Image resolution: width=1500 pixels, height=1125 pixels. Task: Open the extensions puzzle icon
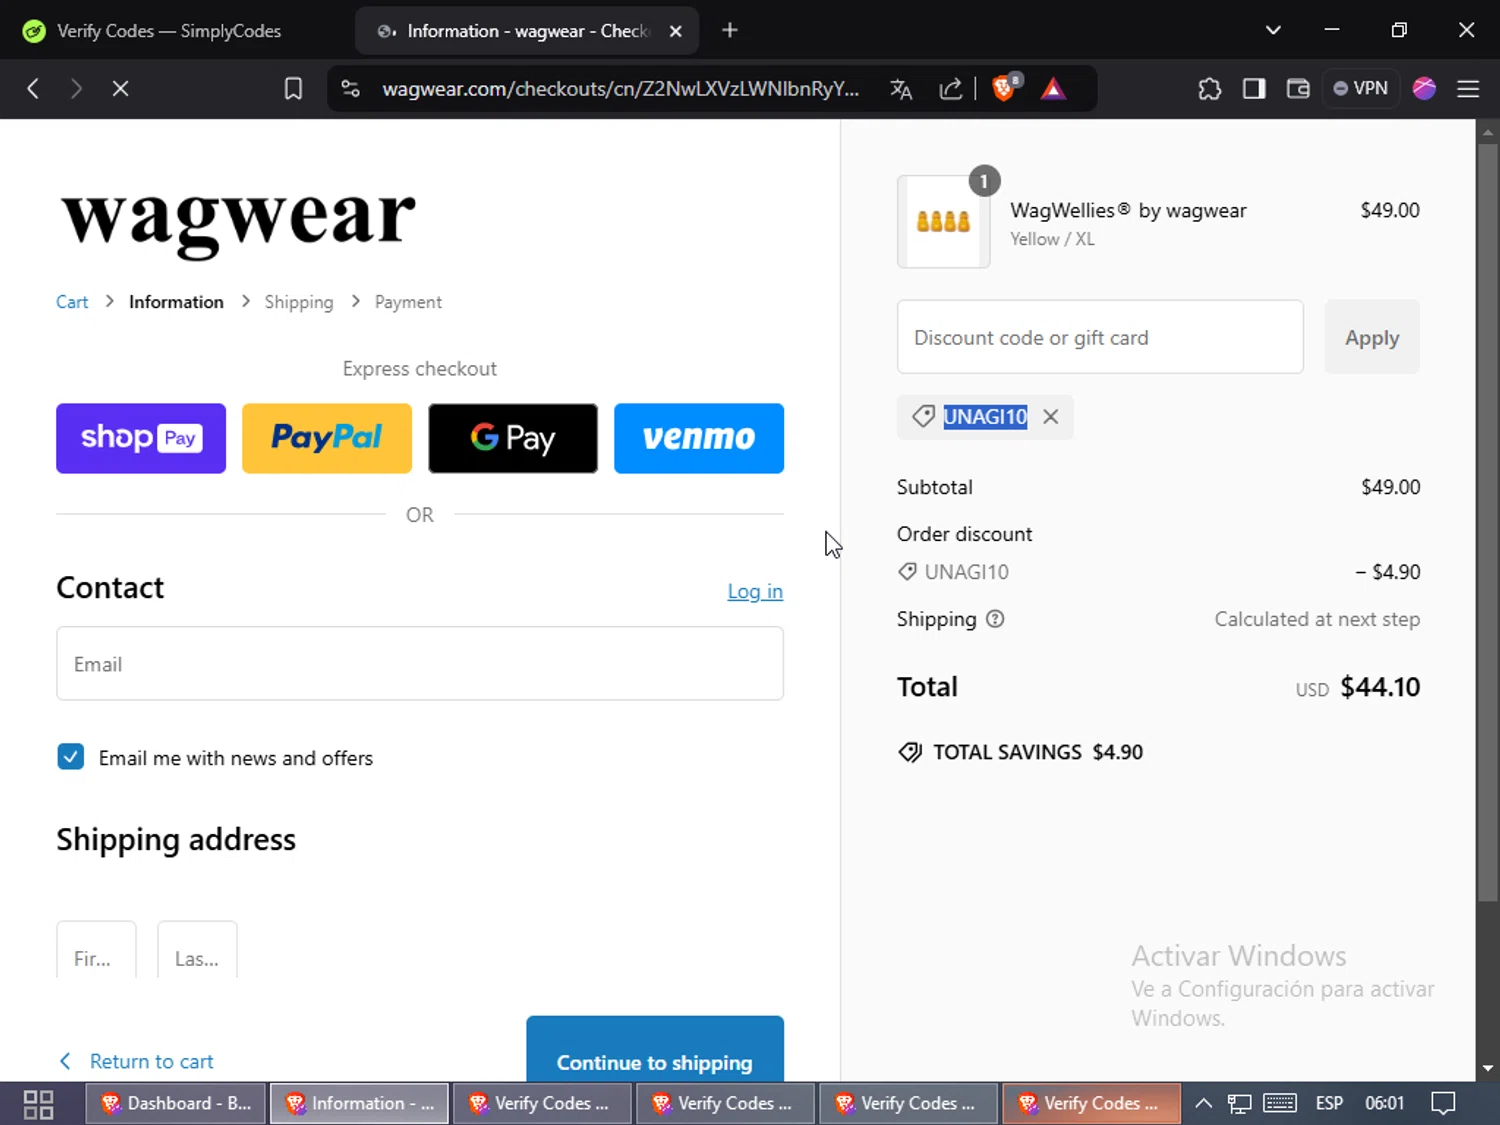tap(1210, 89)
